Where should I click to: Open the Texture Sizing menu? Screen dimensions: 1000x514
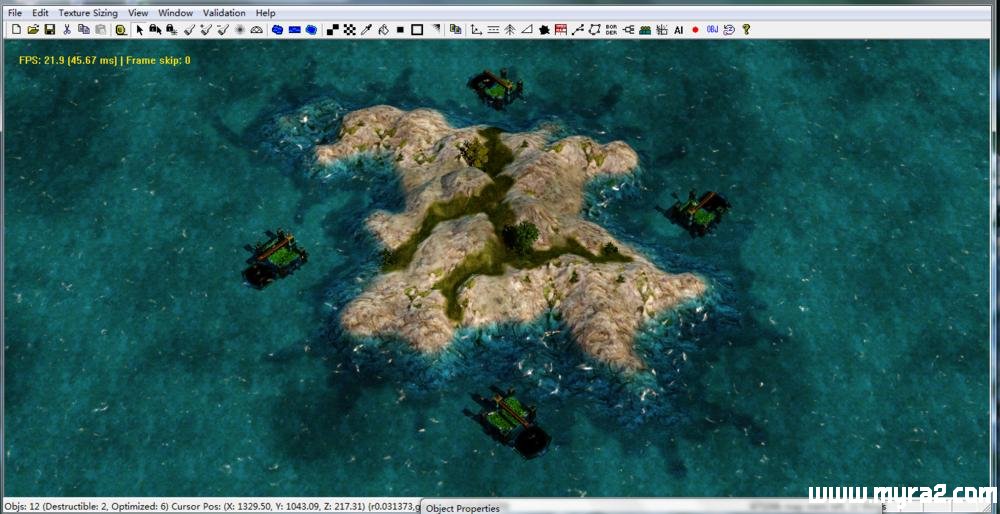tap(88, 13)
